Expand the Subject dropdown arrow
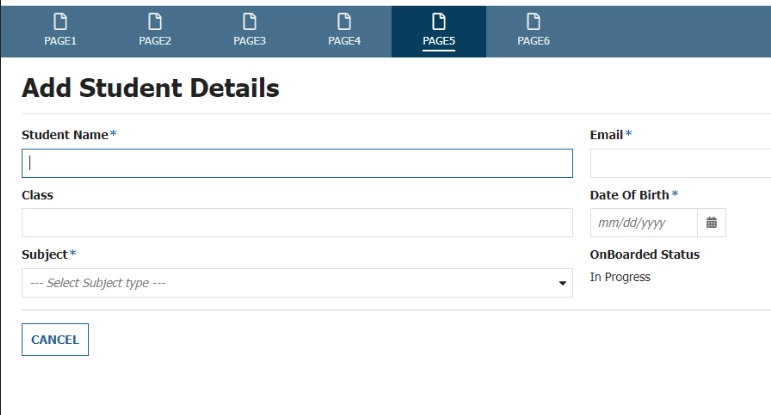The height and width of the screenshot is (415, 771). click(562, 283)
